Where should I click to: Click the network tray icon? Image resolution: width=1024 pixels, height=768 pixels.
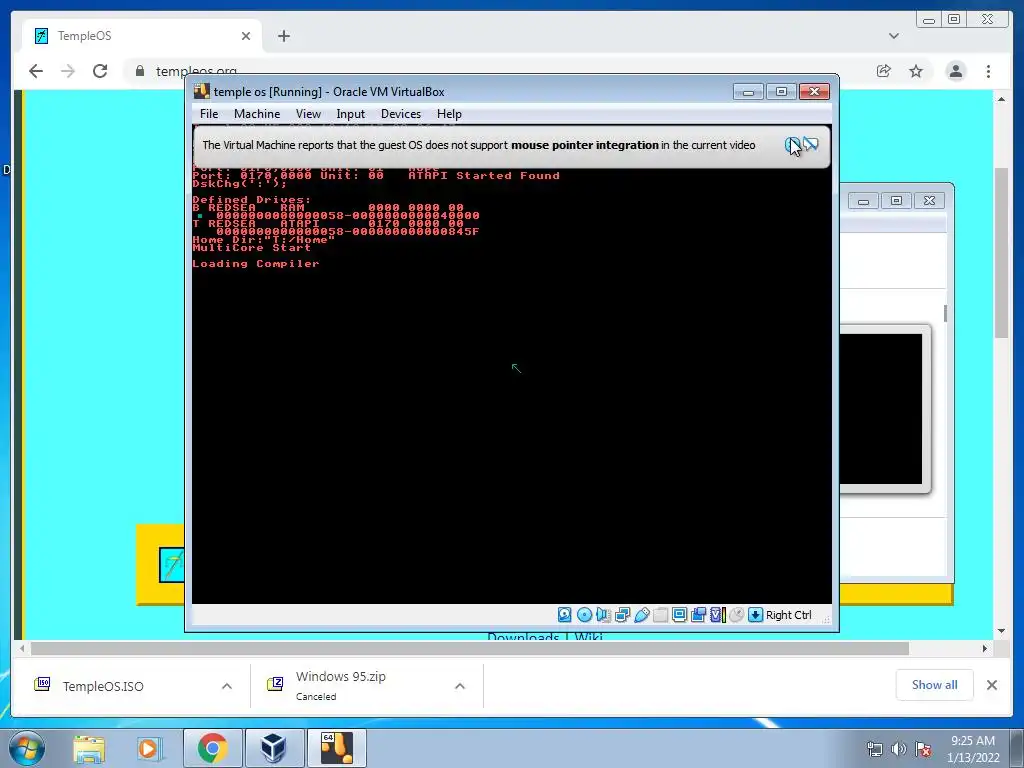[x=874, y=749]
